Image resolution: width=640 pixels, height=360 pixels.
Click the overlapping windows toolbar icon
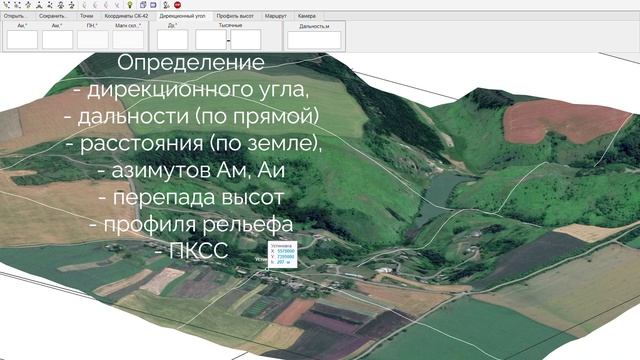pyautogui.click(x=143, y=5)
